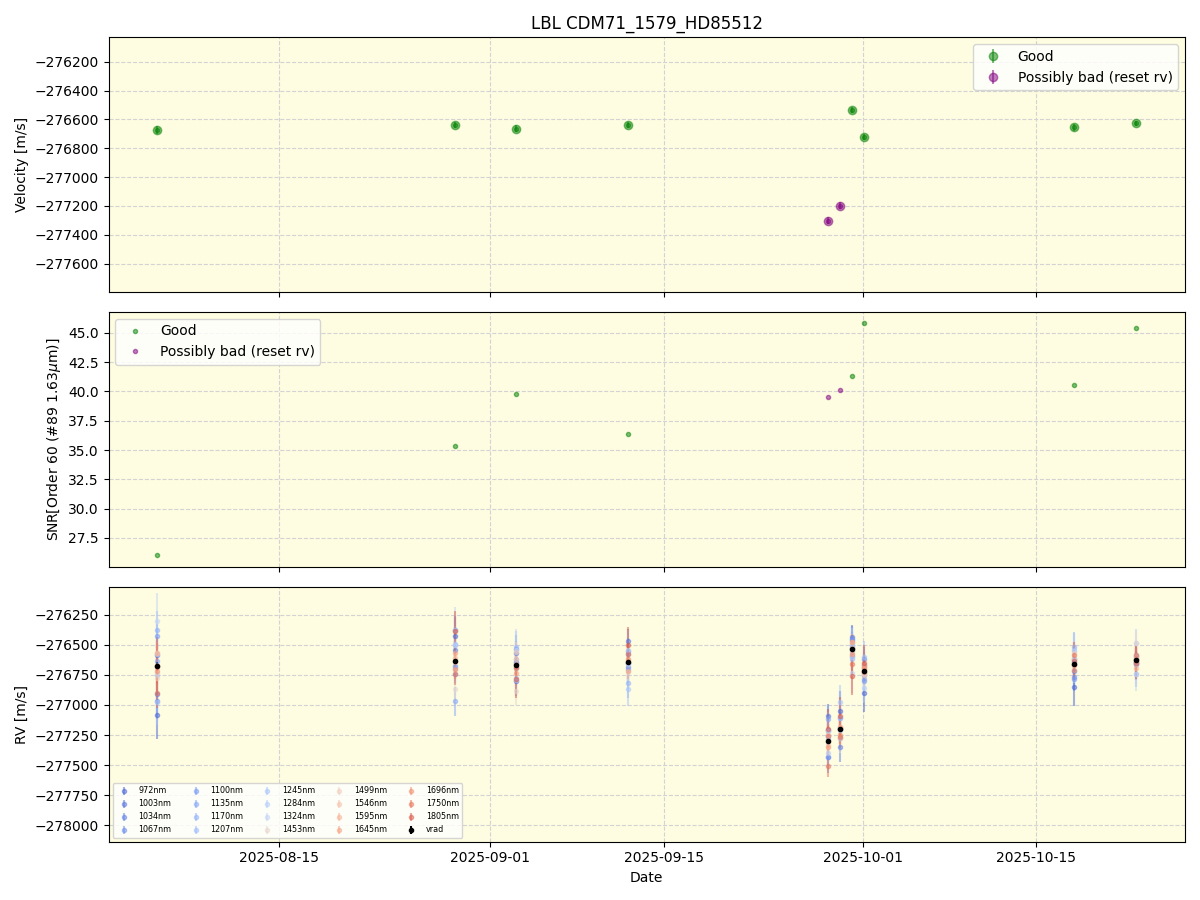Click the lowest purple velocity point near -277300
Screen dimensions: 1200x900
tap(828, 221)
